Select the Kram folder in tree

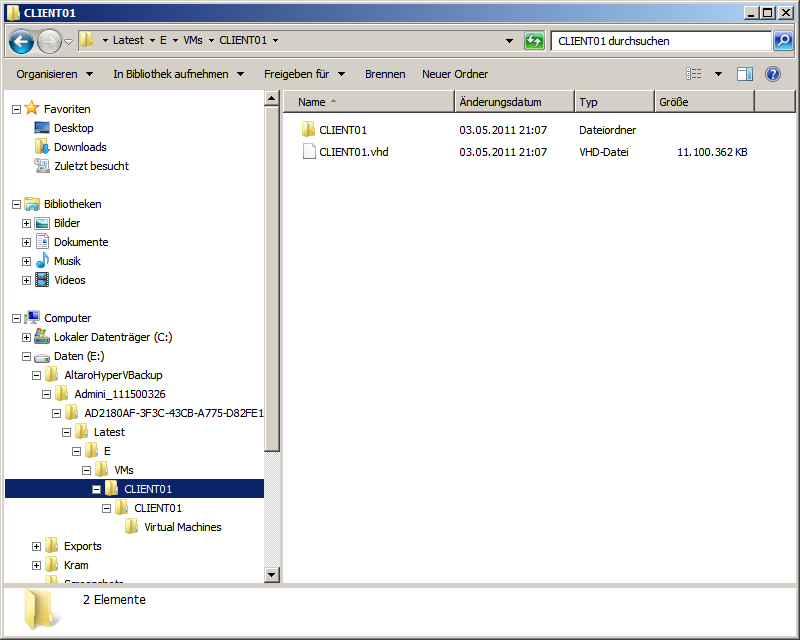point(76,565)
